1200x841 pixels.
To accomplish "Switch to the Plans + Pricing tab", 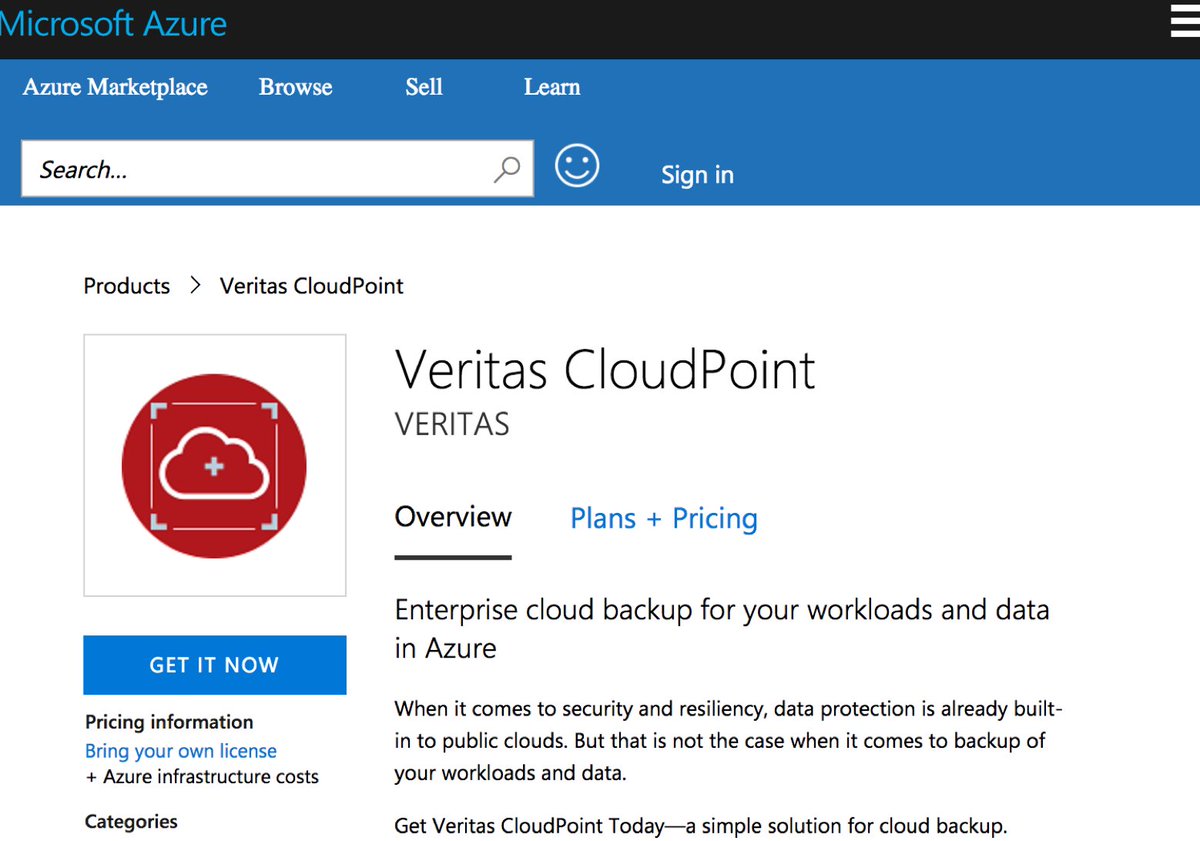I will coord(663,518).
